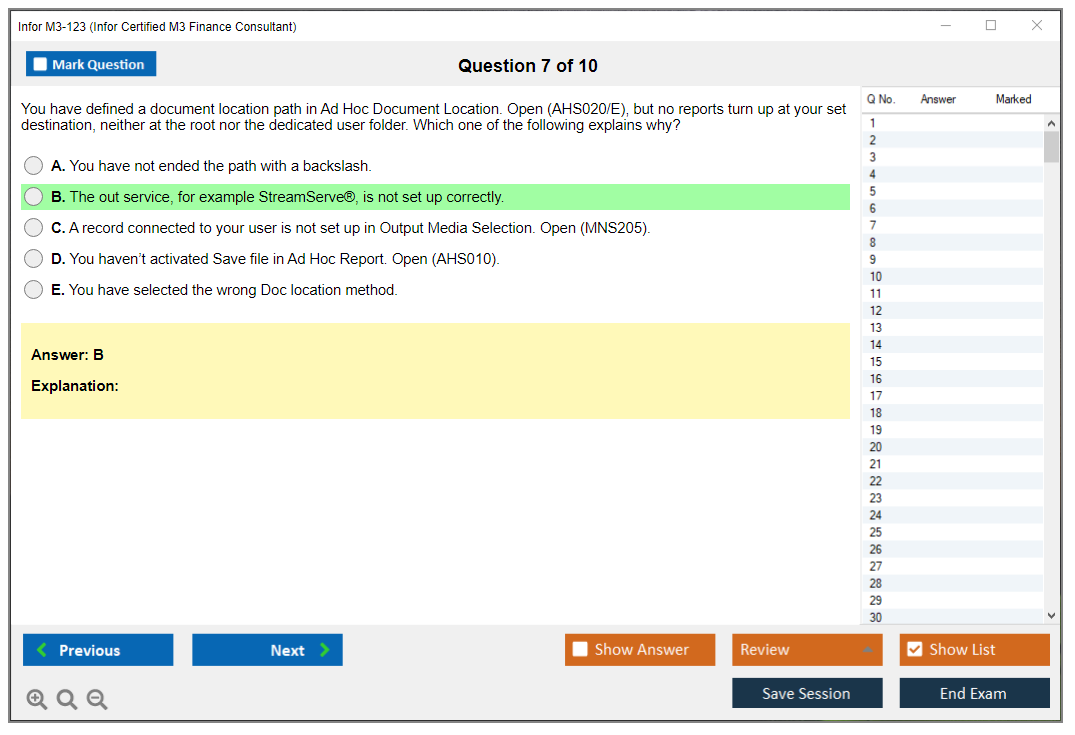Tick the Mark Question checkbox
Image resolution: width=1075 pixels, height=735 pixels.
click(41, 65)
